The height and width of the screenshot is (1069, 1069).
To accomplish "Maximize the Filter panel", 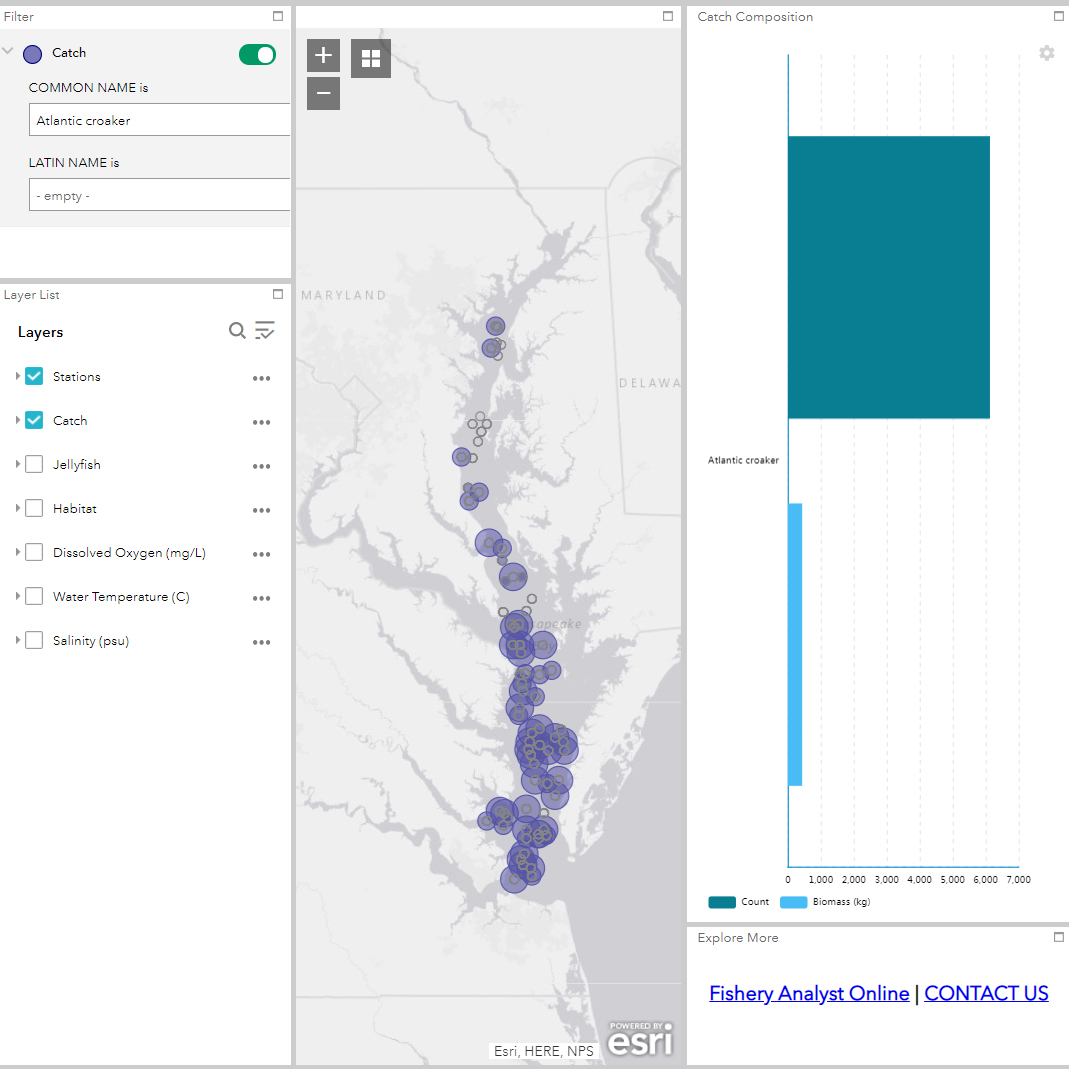I will pos(279,17).
